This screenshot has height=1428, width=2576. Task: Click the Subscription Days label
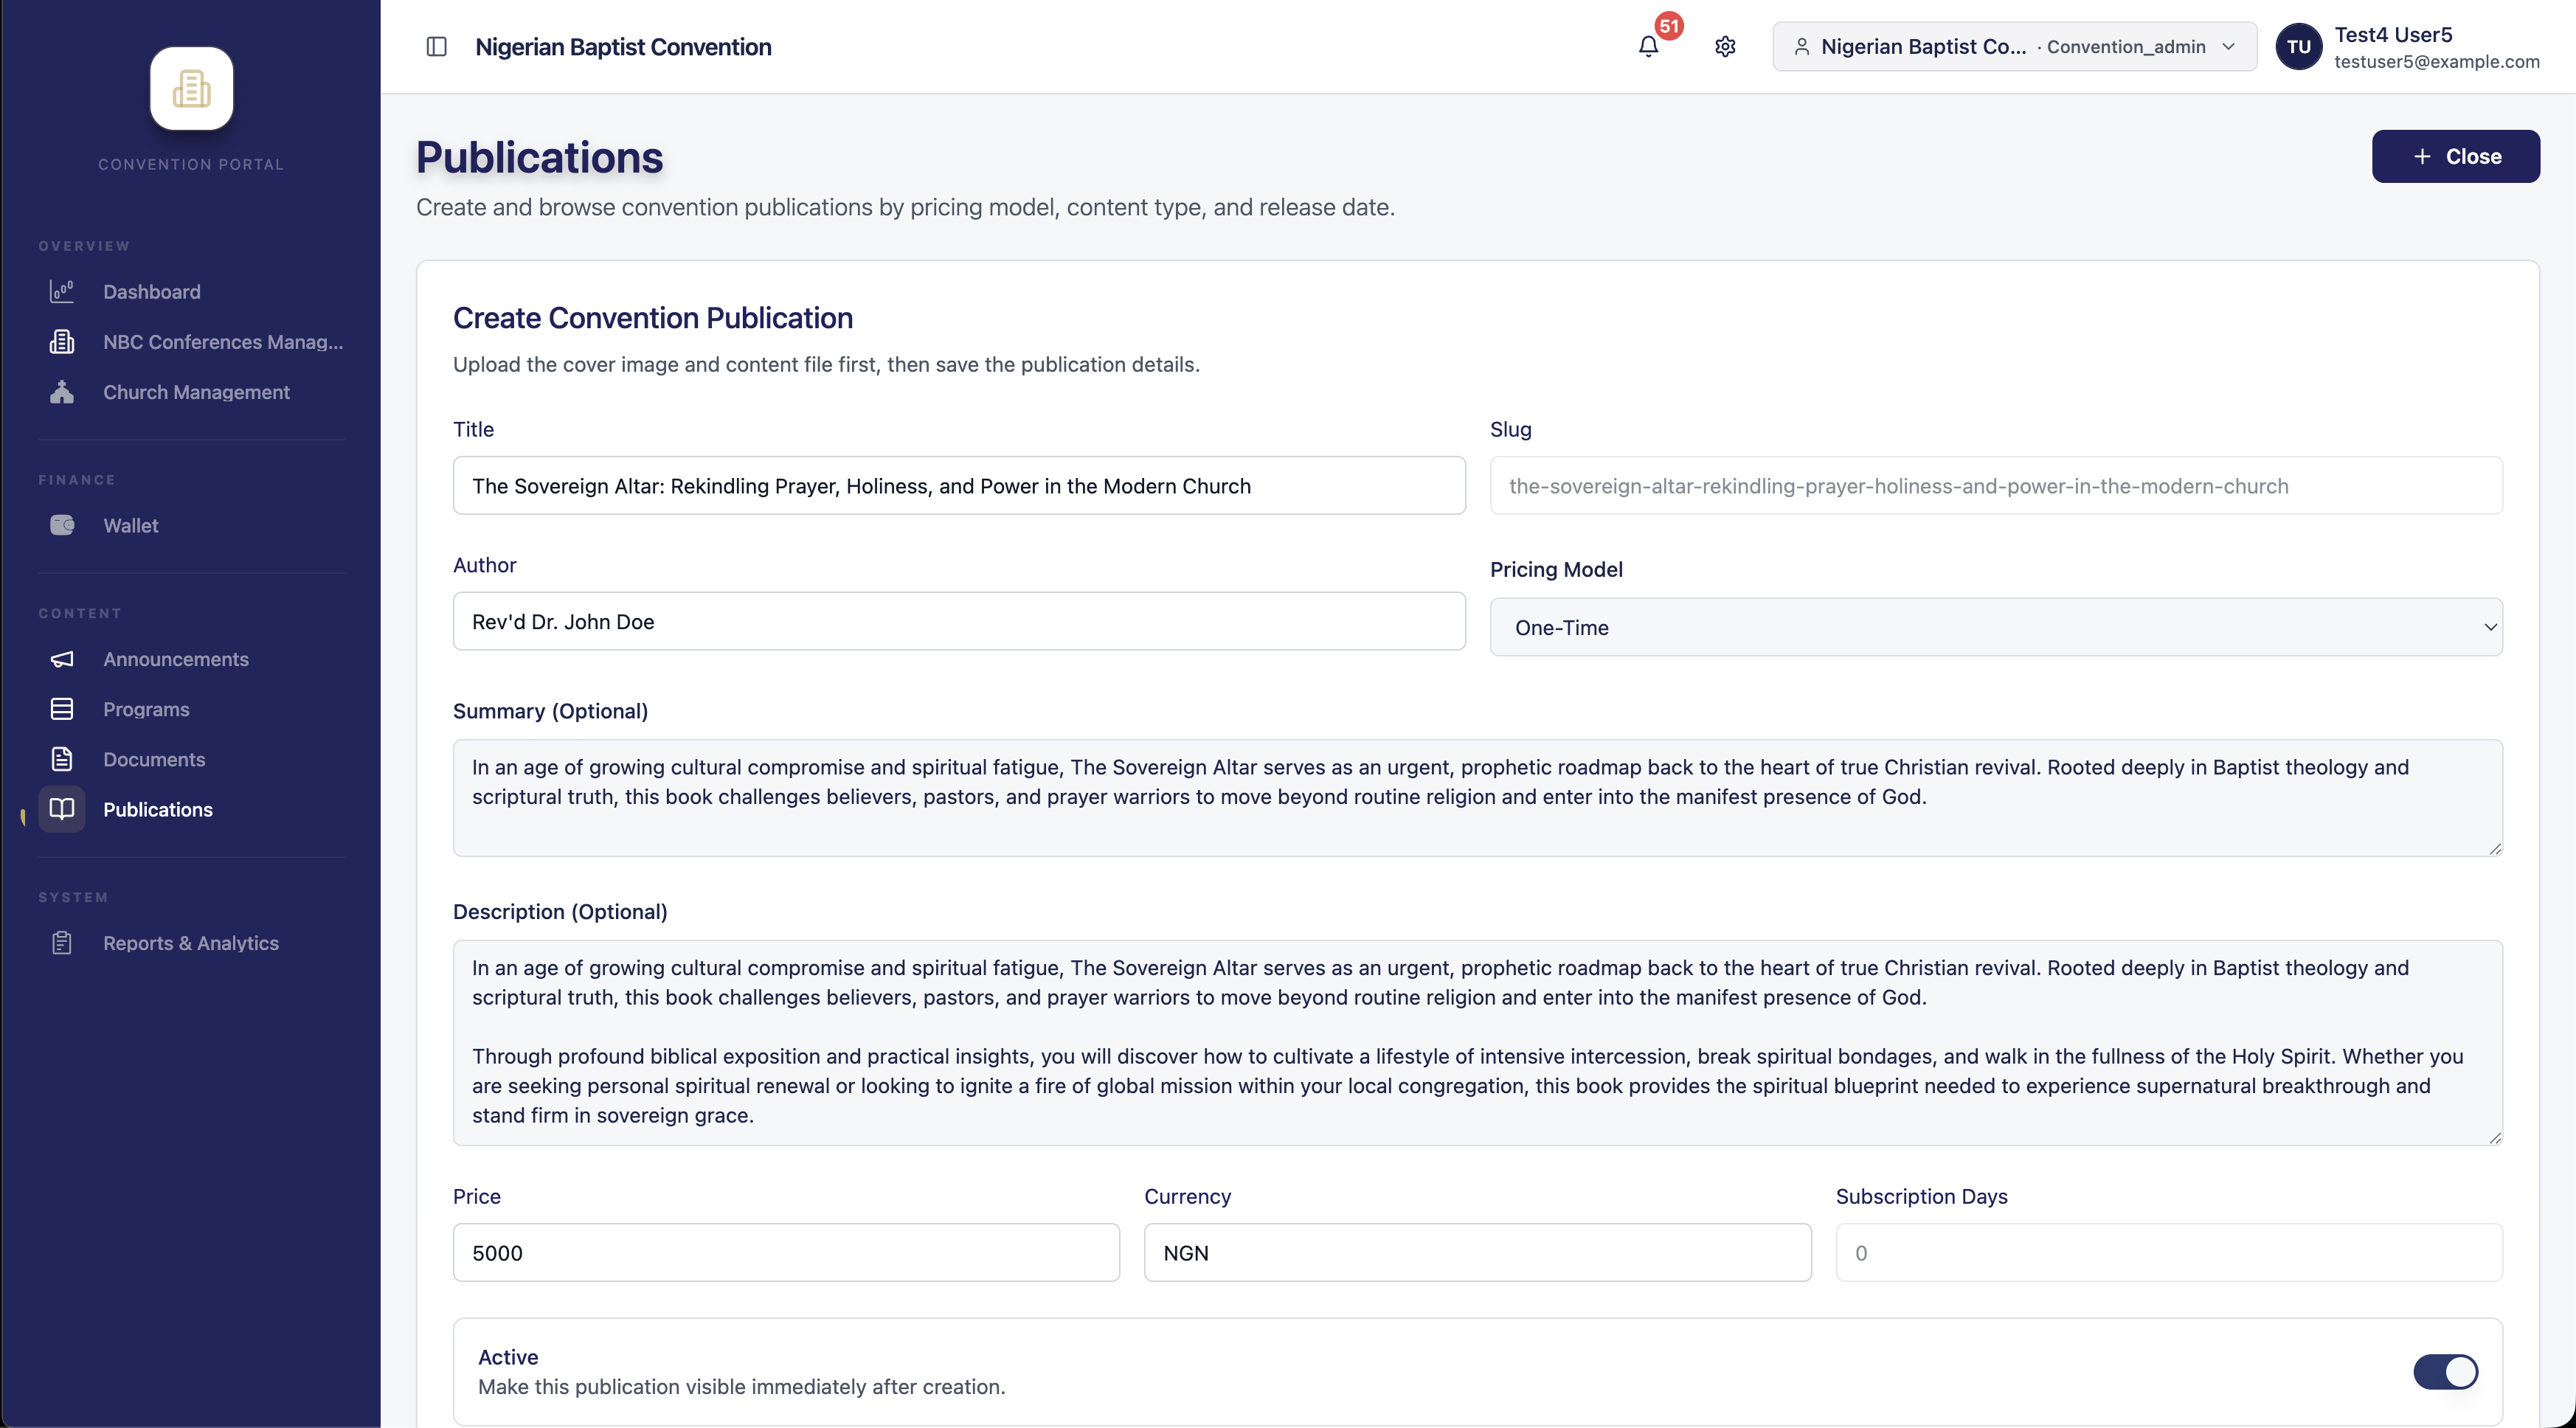[x=1921, y=1196]
